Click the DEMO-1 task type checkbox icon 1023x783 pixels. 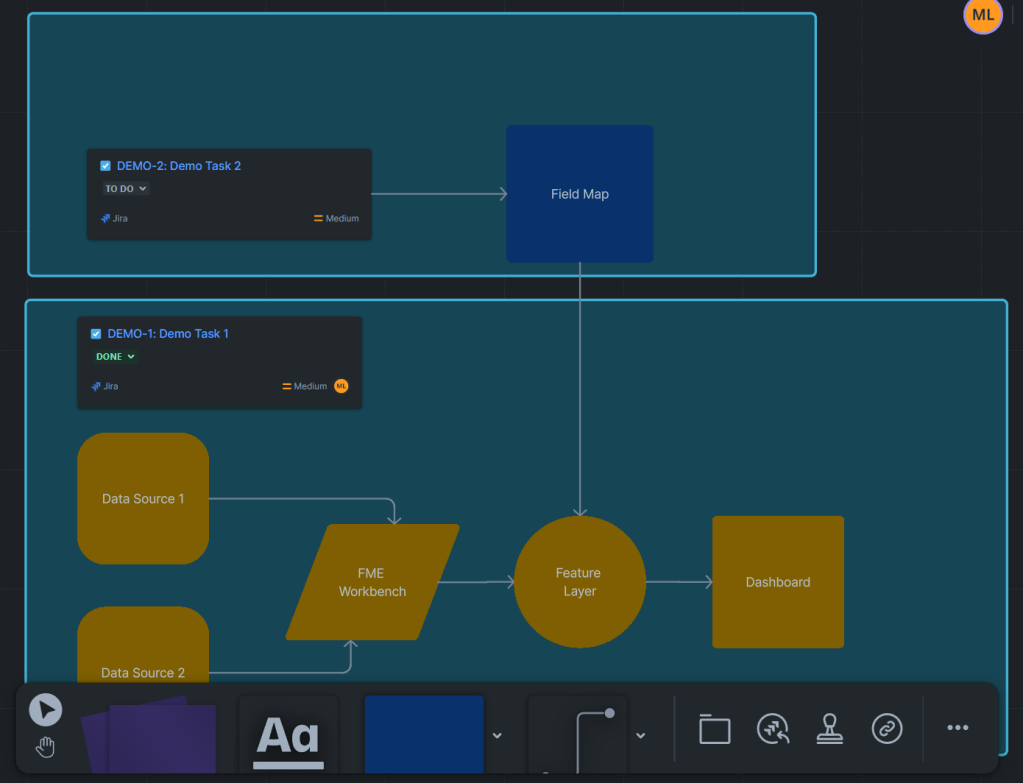(96, 334)
